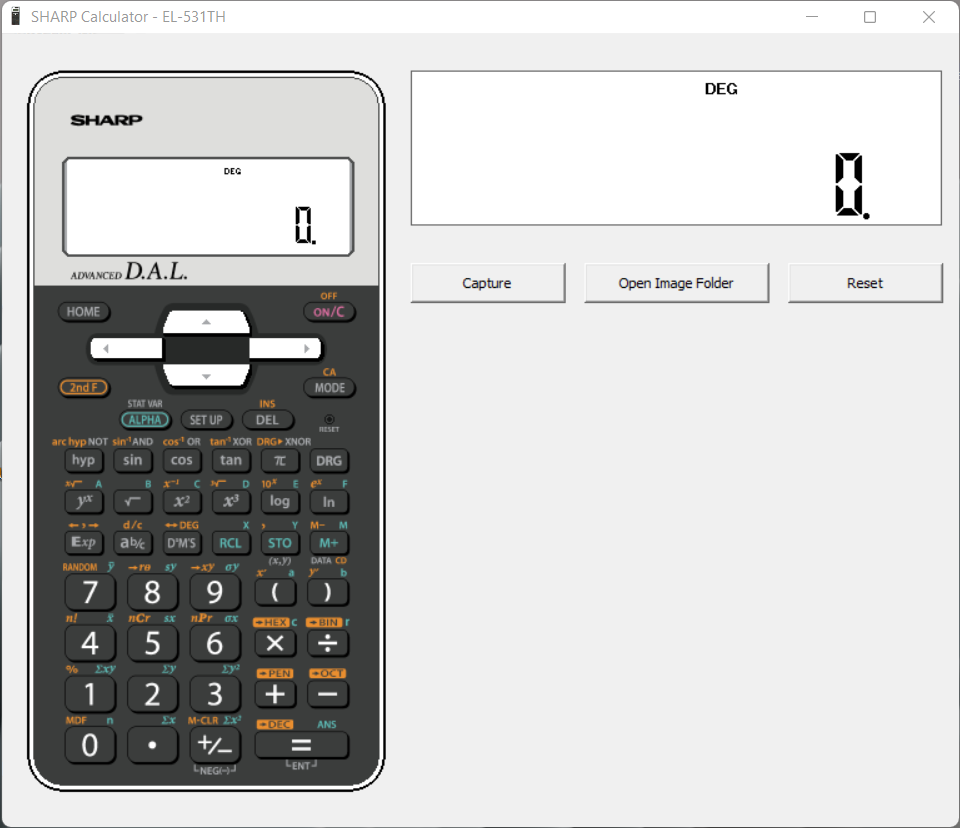Click the decimal point key
This screenshot has width=960, height=828.
click(x=152, y=745)
